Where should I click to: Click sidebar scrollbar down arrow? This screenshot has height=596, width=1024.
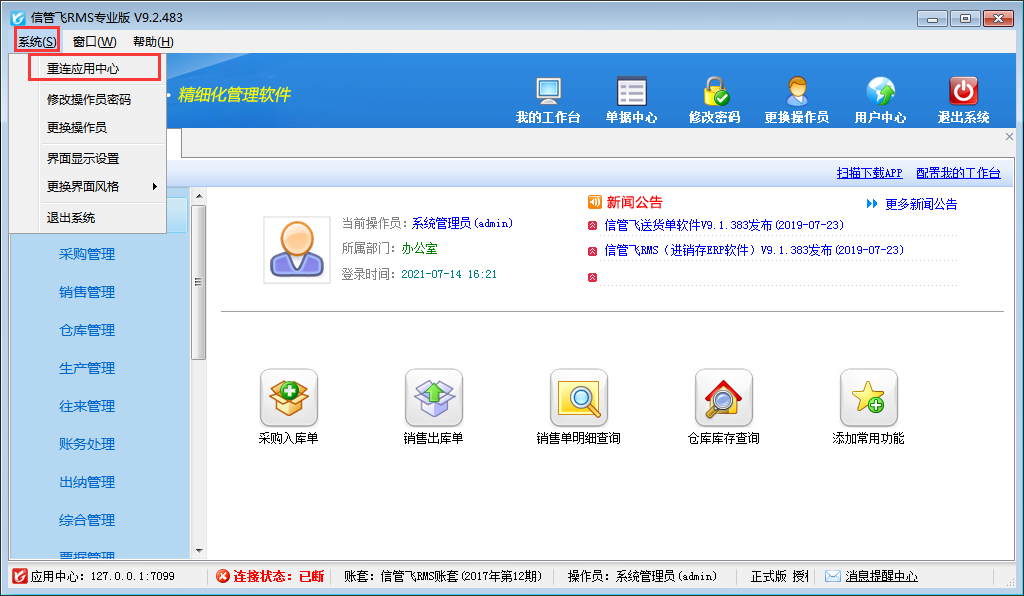point(198,550)
